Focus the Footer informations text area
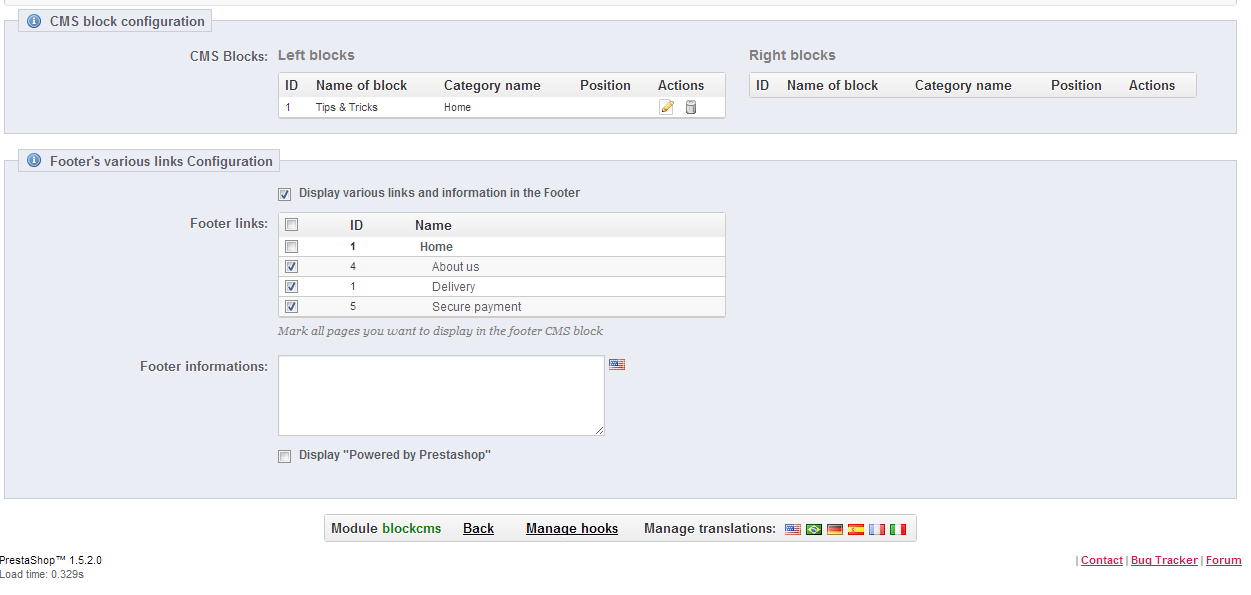The width and height of the screenshot is (1251, 595). 441,396
